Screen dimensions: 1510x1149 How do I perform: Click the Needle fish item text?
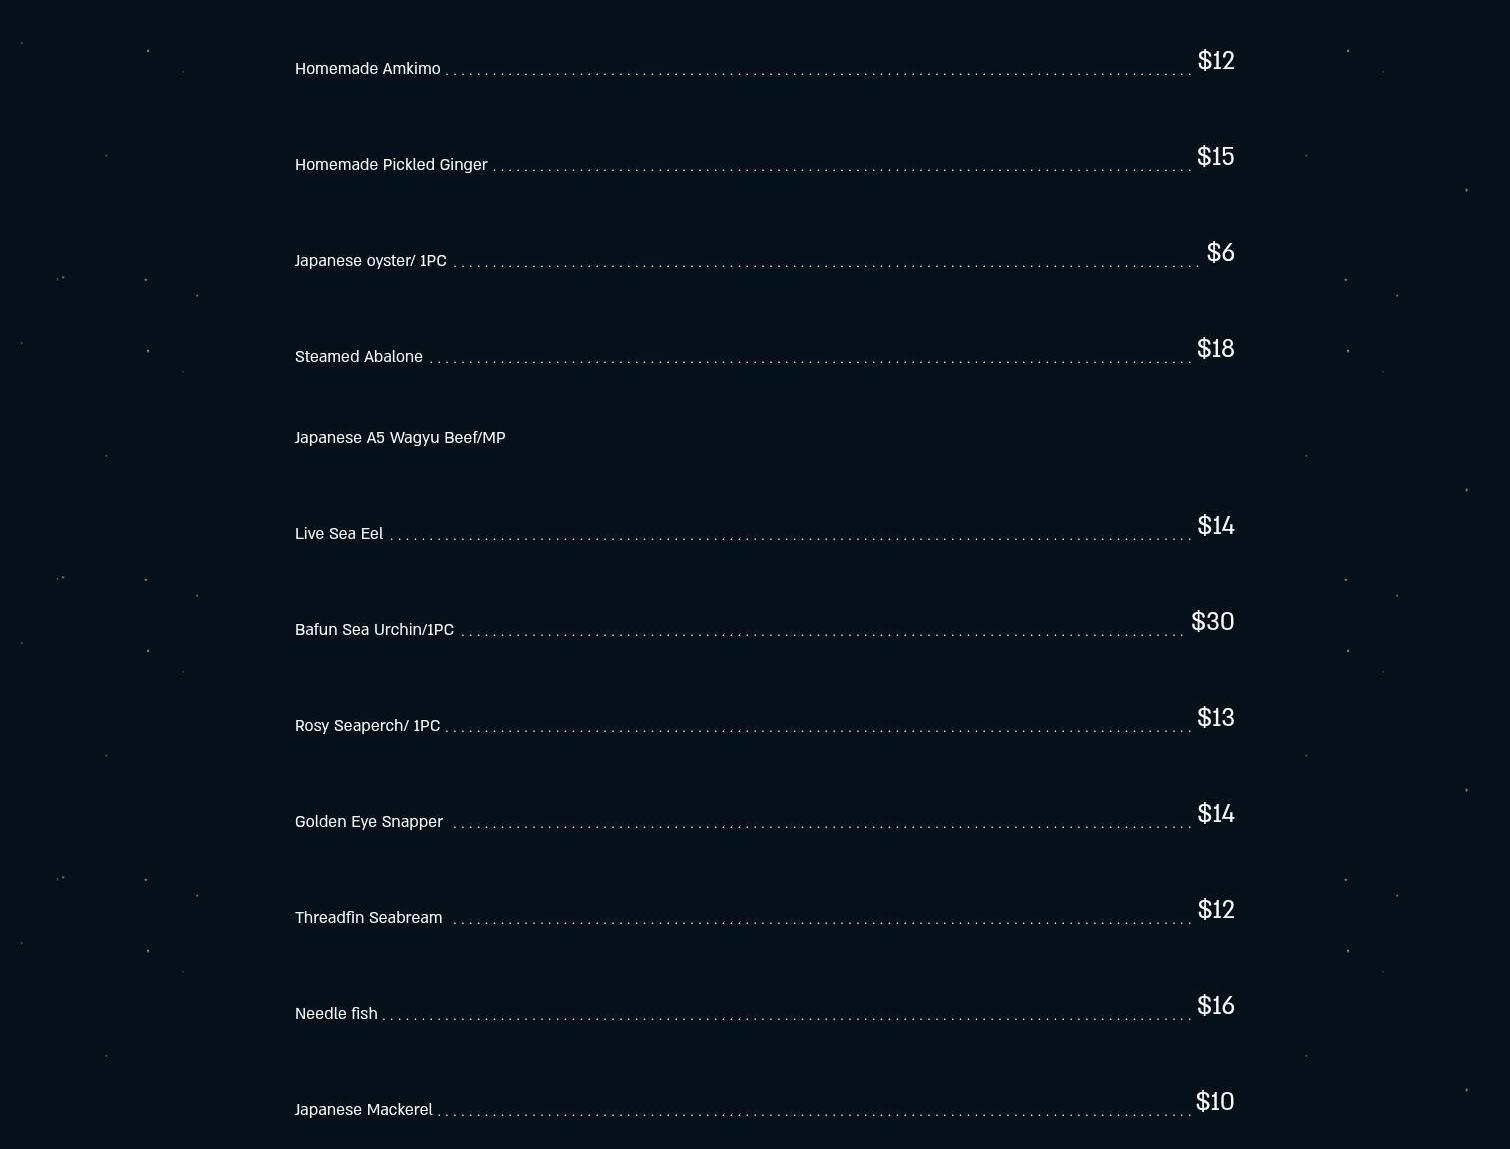click(x=336, y=1014)
